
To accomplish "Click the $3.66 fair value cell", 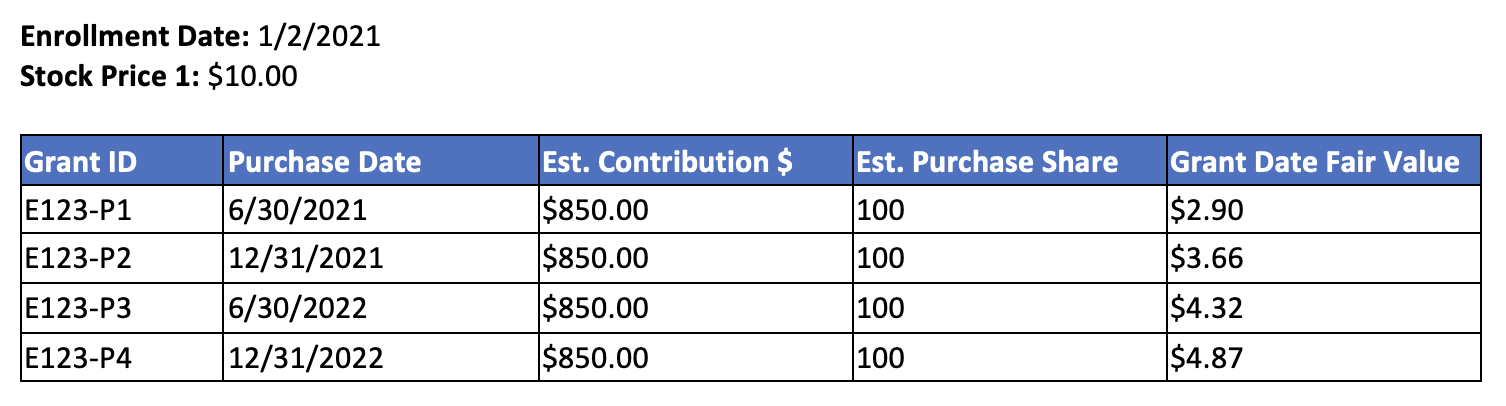I will pos(1323,259).
